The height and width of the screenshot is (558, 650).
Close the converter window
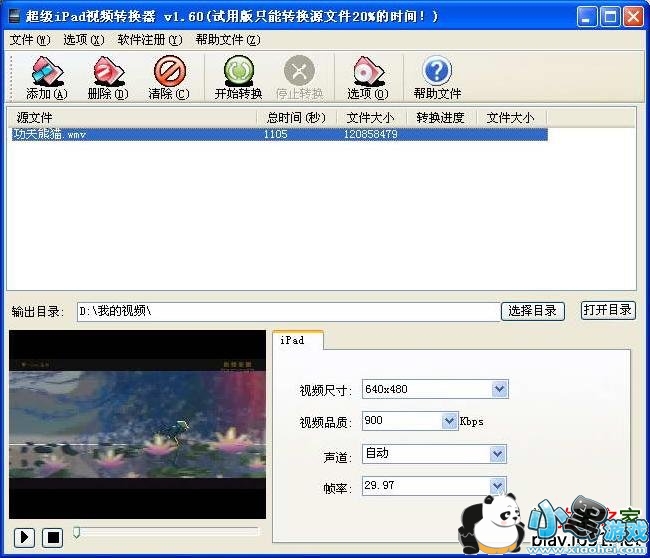coord(633,17)
